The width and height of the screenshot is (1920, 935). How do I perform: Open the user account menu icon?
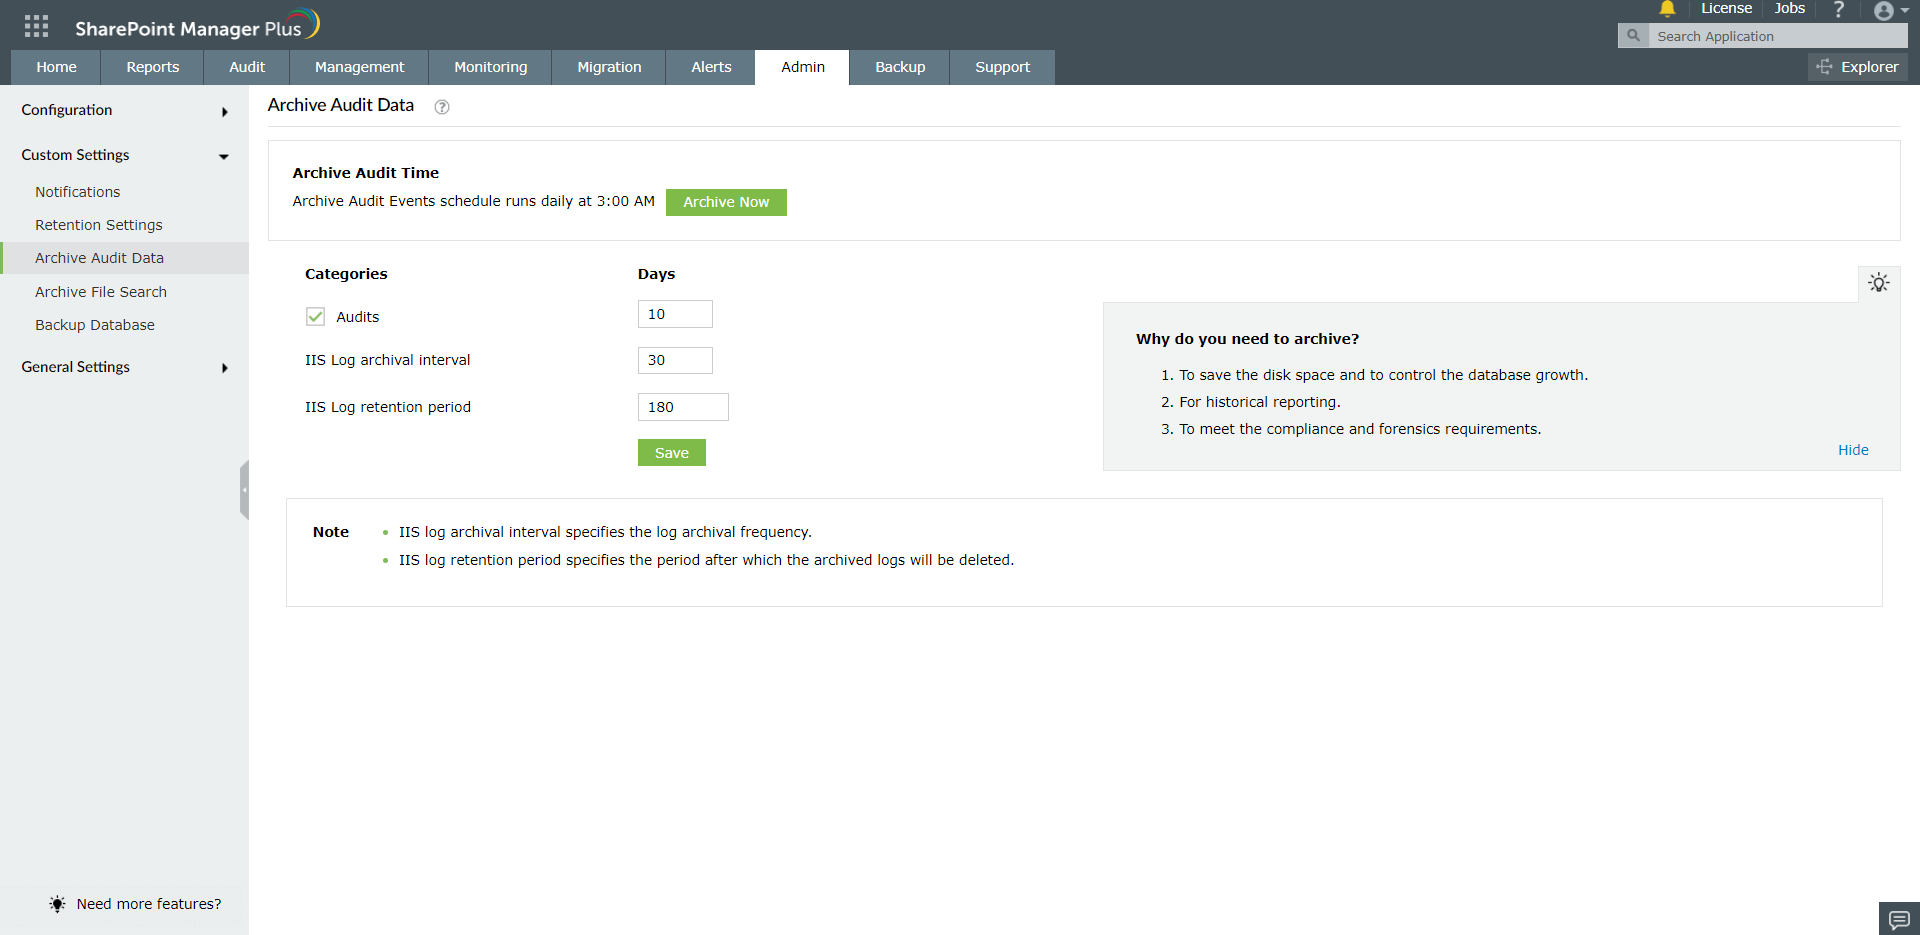pyautogui.click(x=1886, y=11)
